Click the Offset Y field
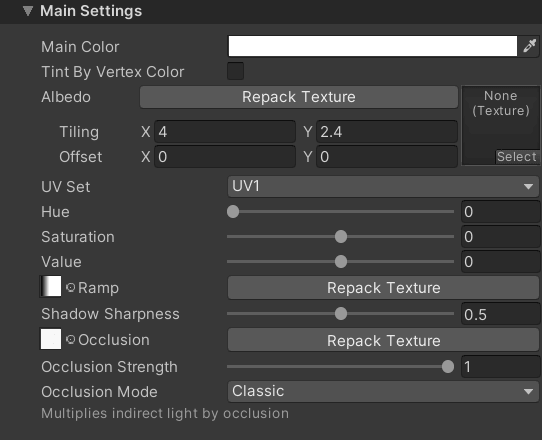The height and width of the screenshot is (440, 542). (387, 157)
